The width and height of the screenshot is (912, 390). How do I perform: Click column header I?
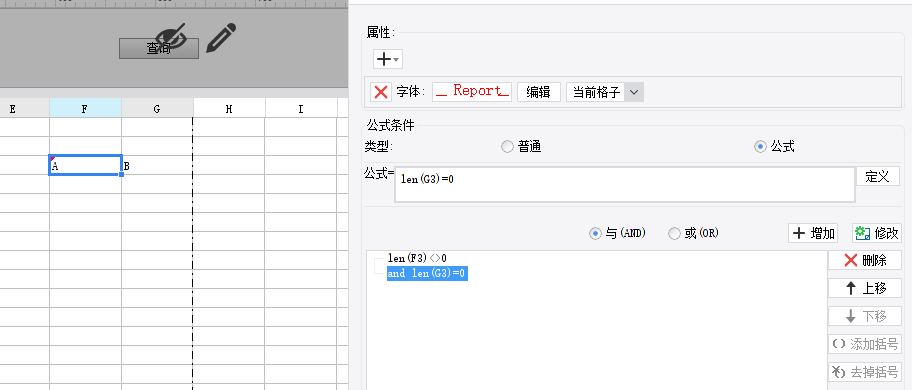point(301,109)
